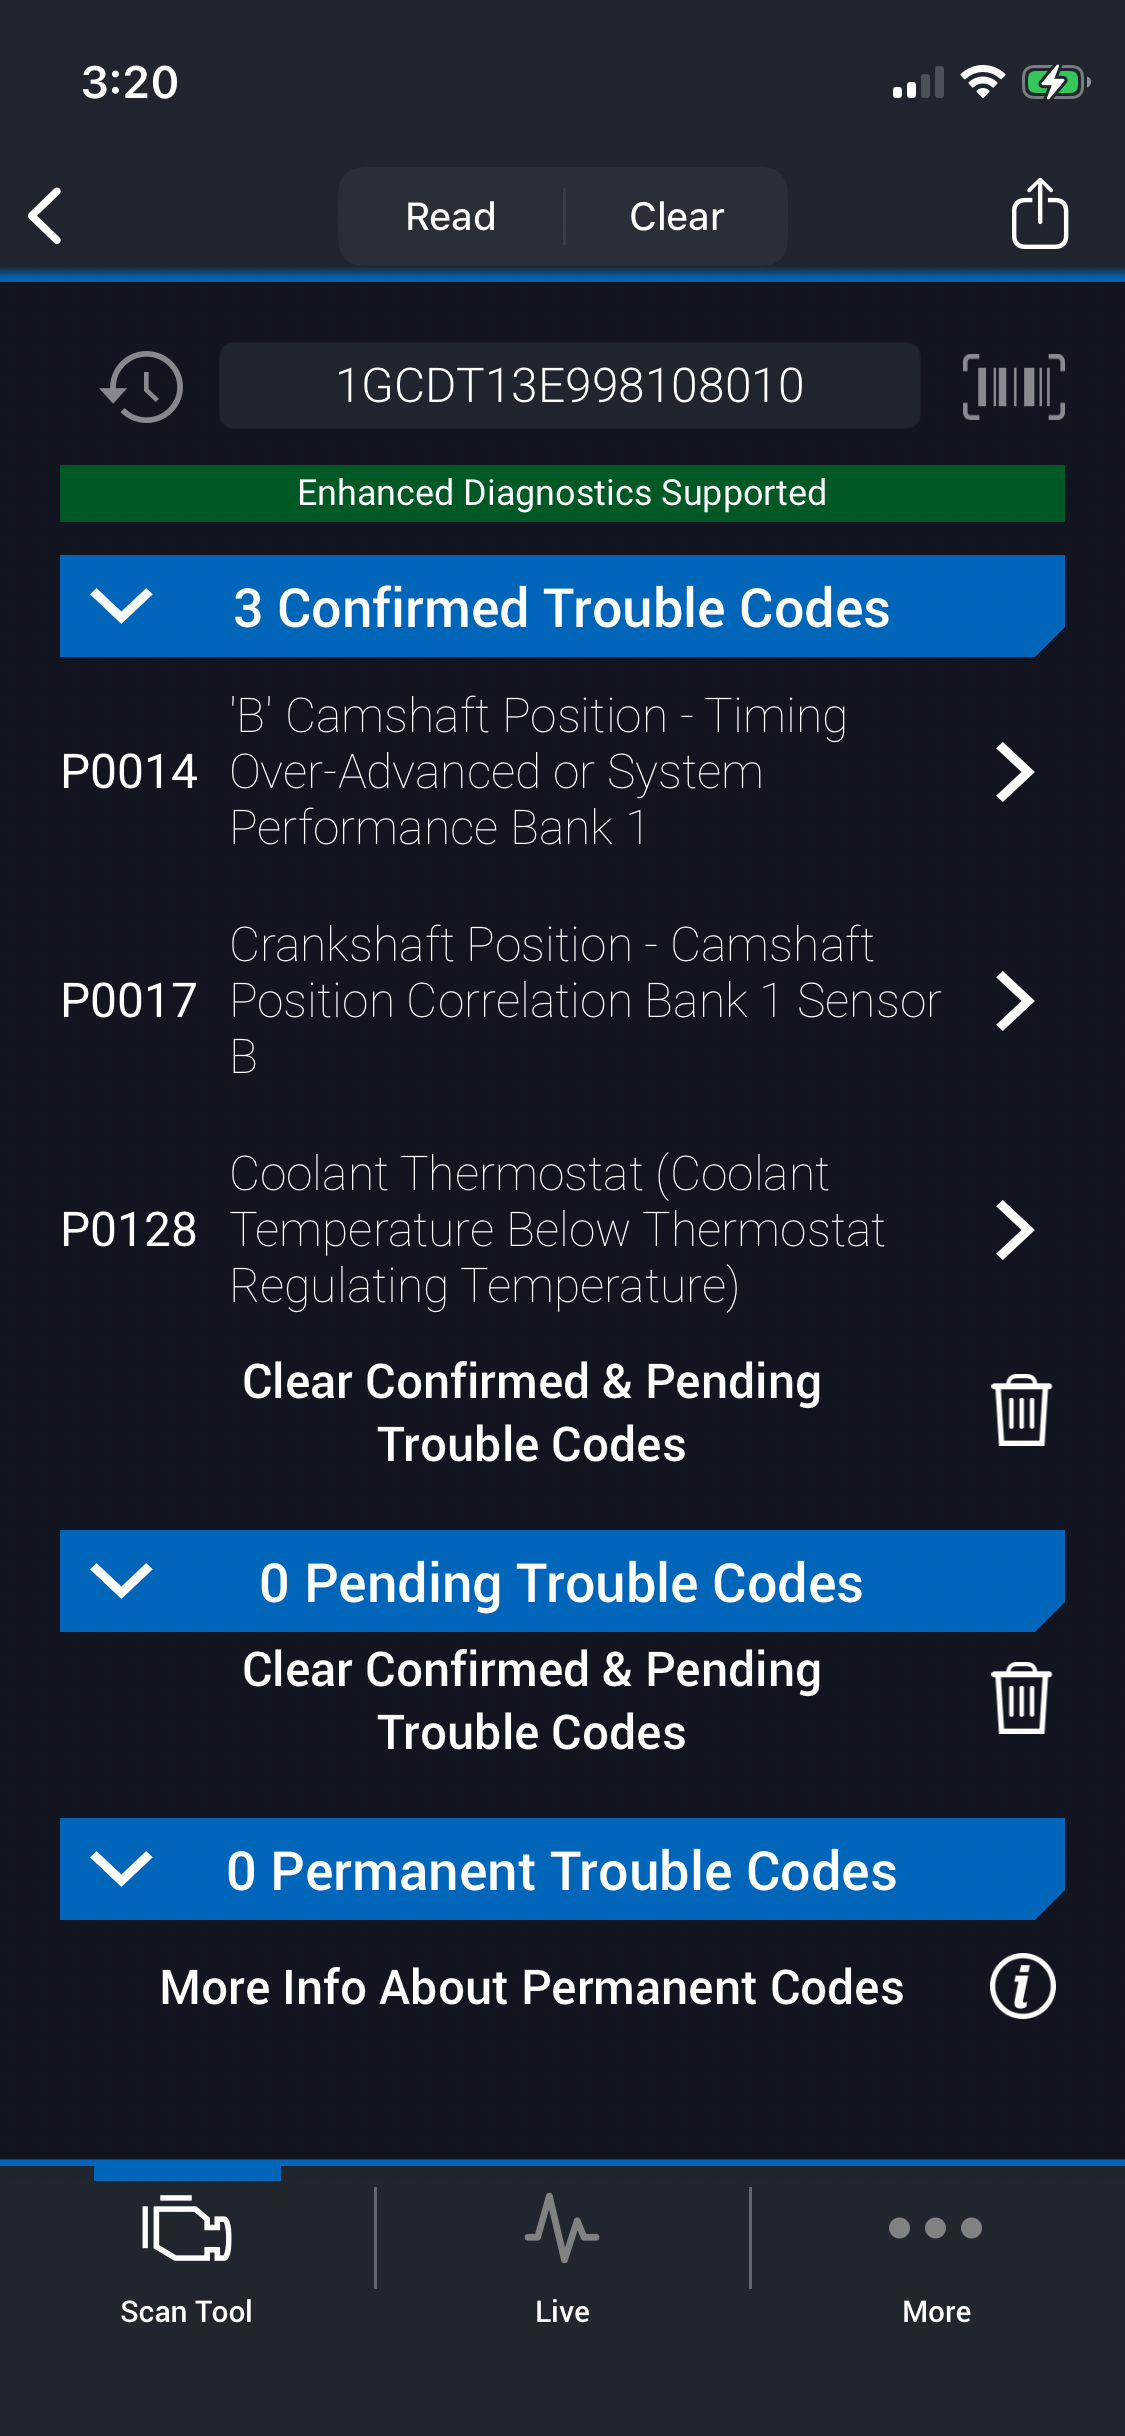Open permanent codes info icon
The image size is (1125, 2436).
(1021, 1986)
